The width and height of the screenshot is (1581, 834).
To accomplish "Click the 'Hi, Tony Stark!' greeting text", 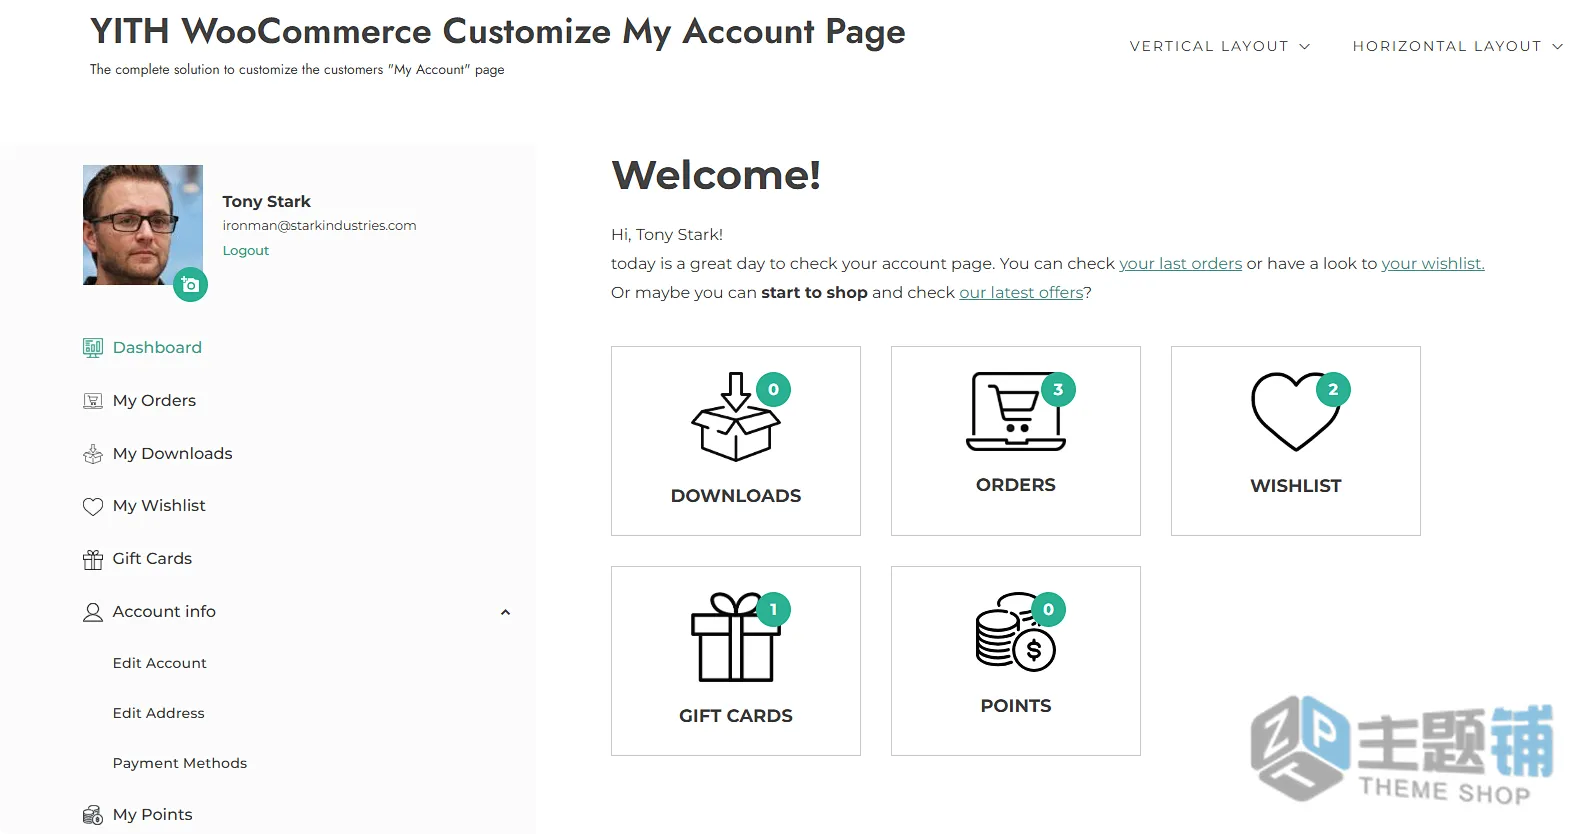I will pos(667,234).
